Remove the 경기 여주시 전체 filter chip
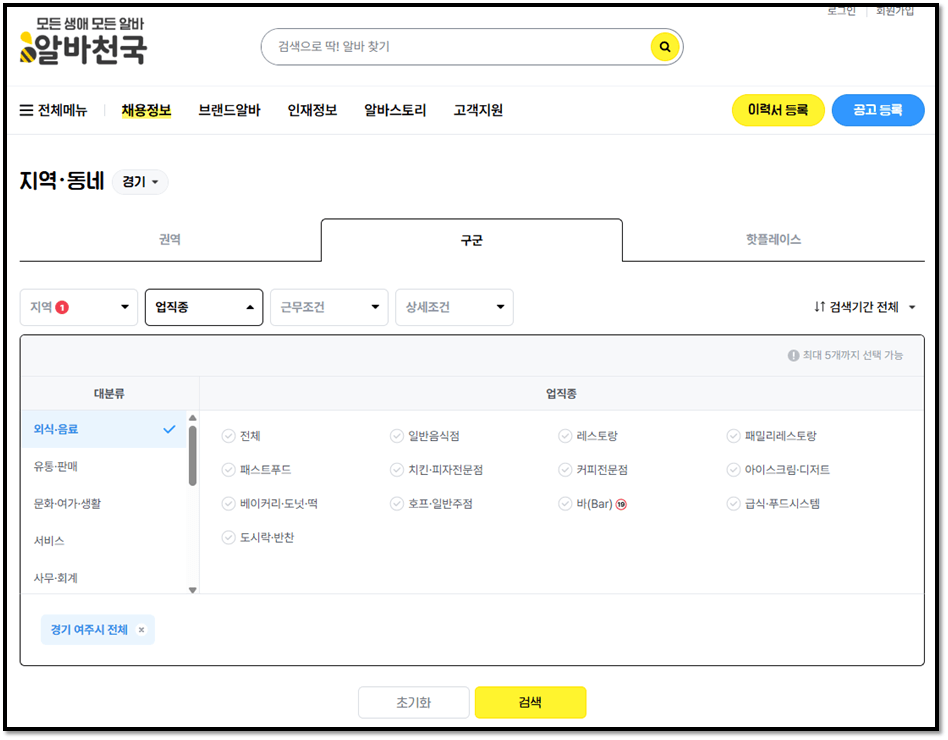Image resolution: width=948 pixels, height=740 pixels. (x=141, y=629)
